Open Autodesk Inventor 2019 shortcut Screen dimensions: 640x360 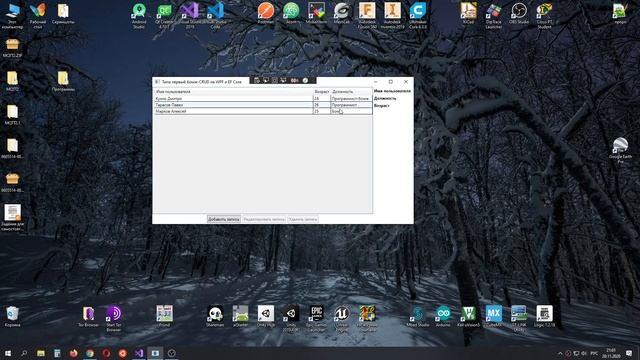[x=393, y=16]
